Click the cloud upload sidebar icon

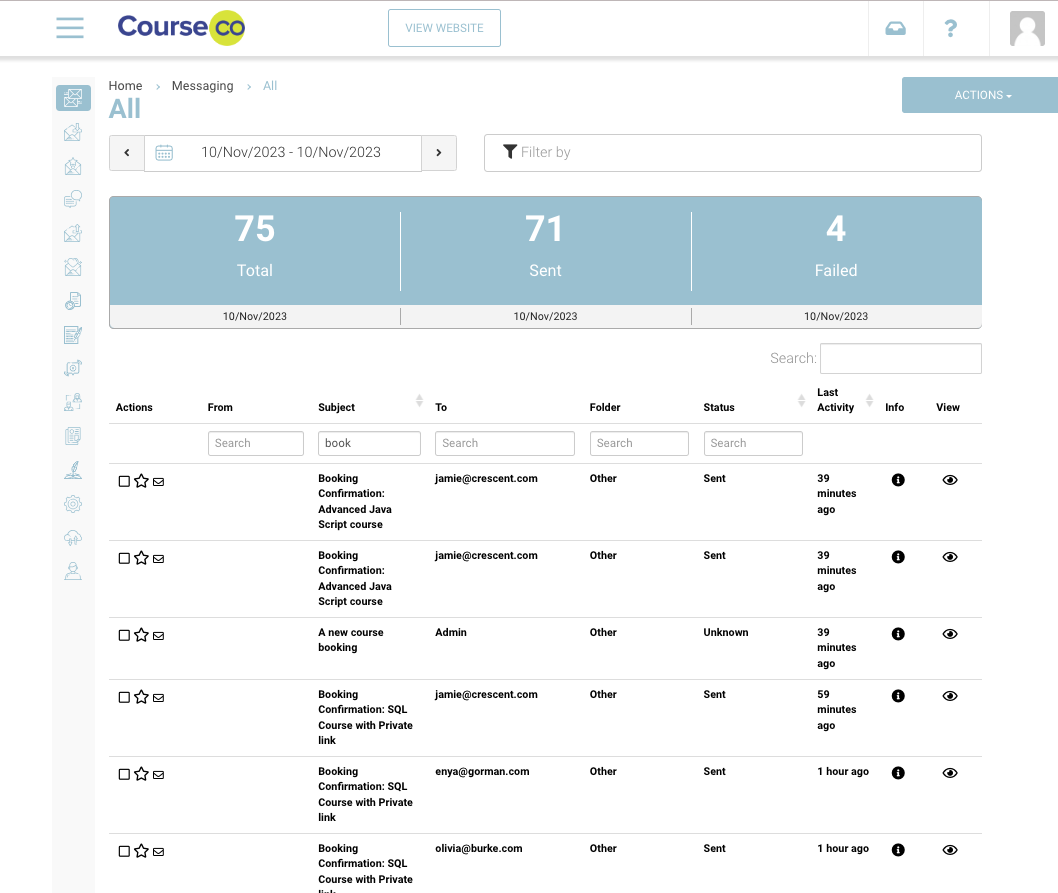tap(72, 538)
